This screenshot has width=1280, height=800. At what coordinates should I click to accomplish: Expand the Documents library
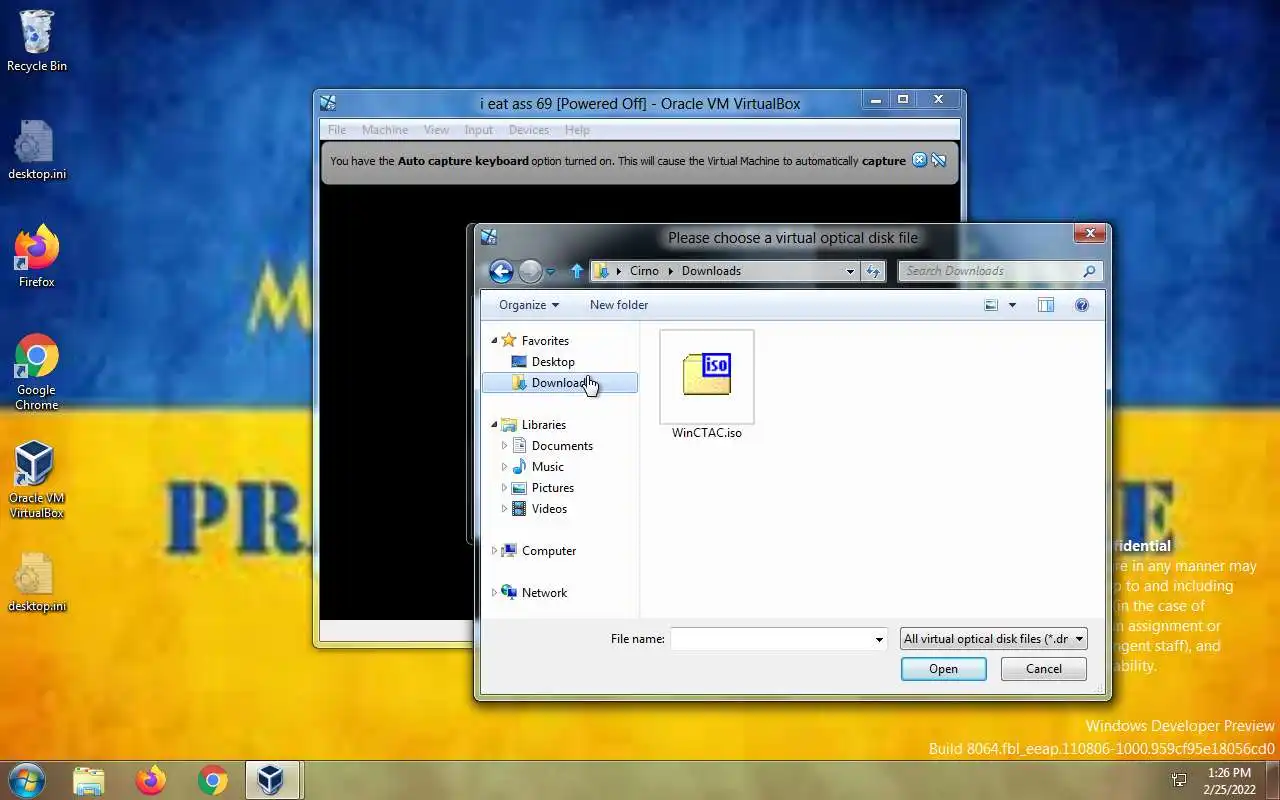coord(504,446)
